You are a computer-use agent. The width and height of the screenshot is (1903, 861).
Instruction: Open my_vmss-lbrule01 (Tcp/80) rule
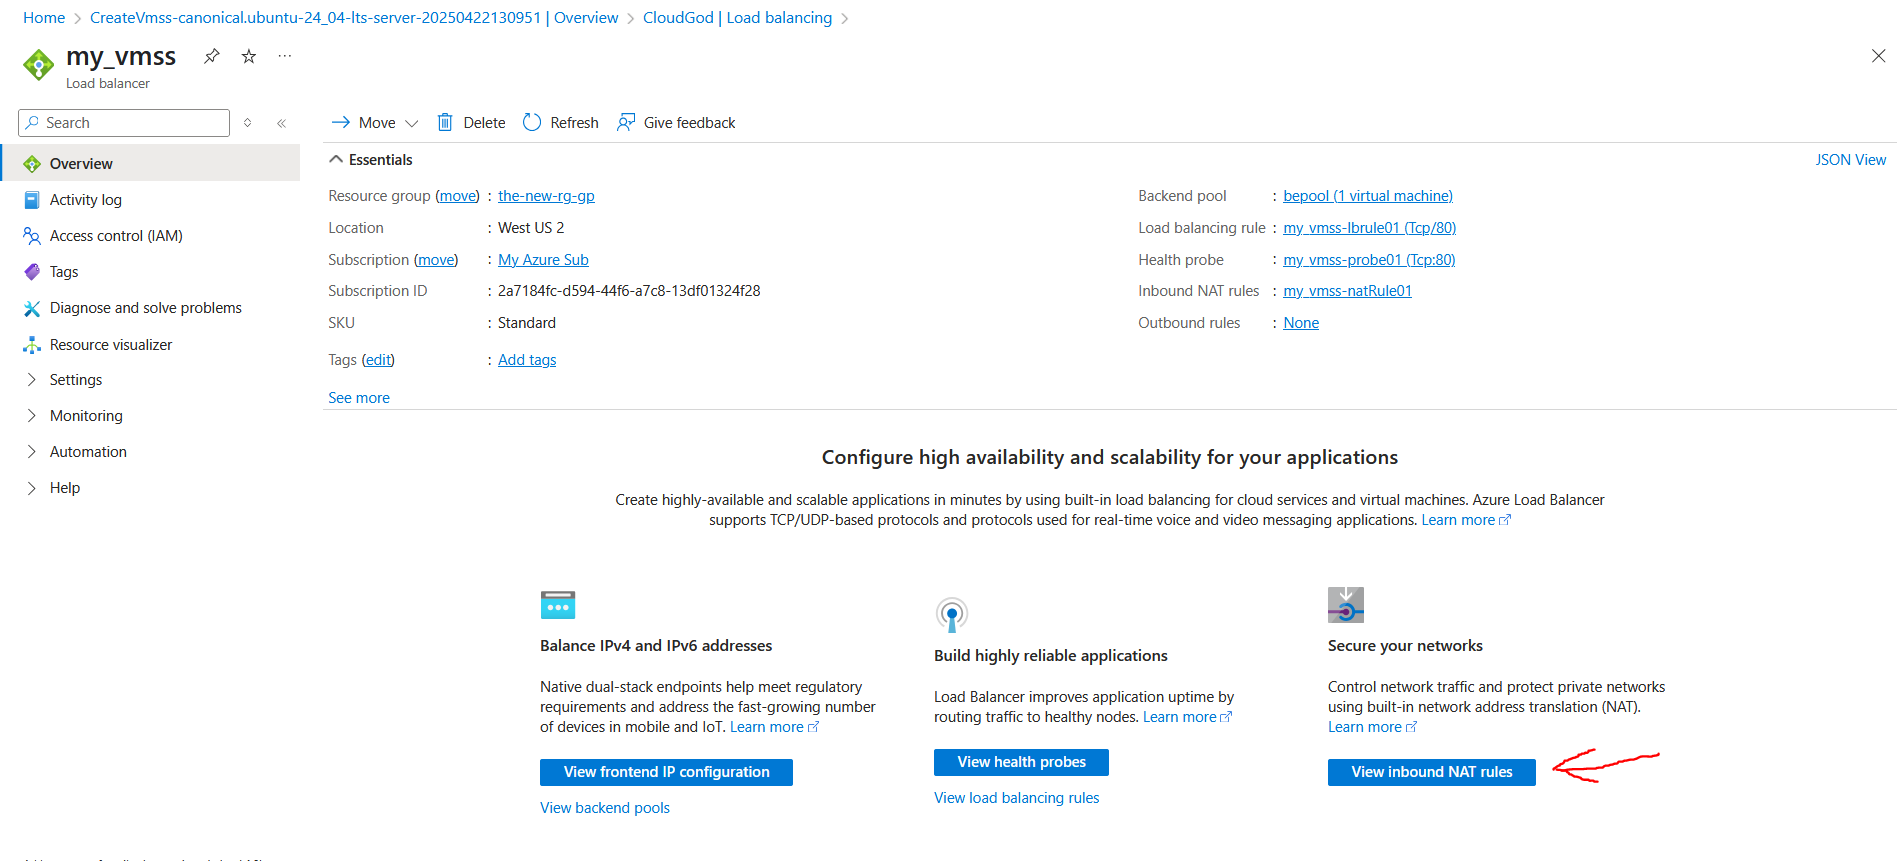coord(1370,228)
